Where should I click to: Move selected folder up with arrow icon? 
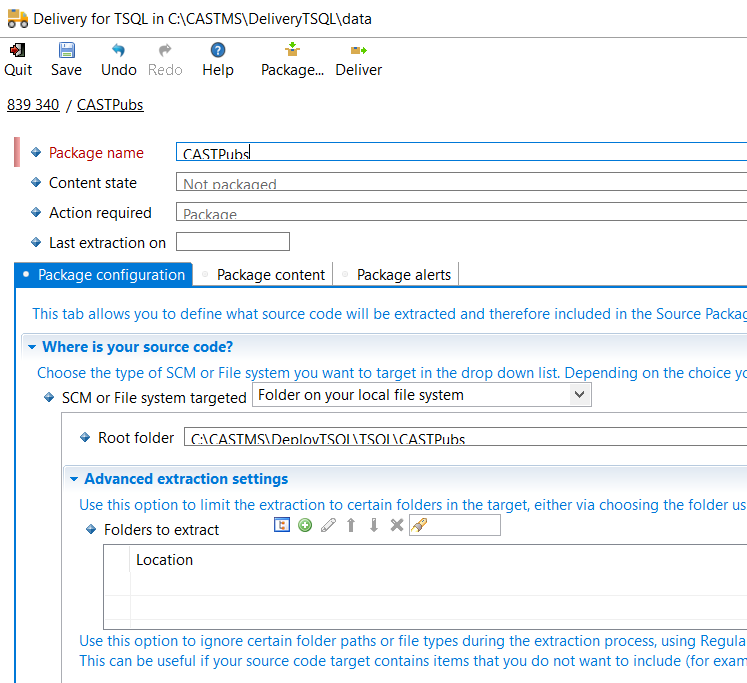(351, 525)
